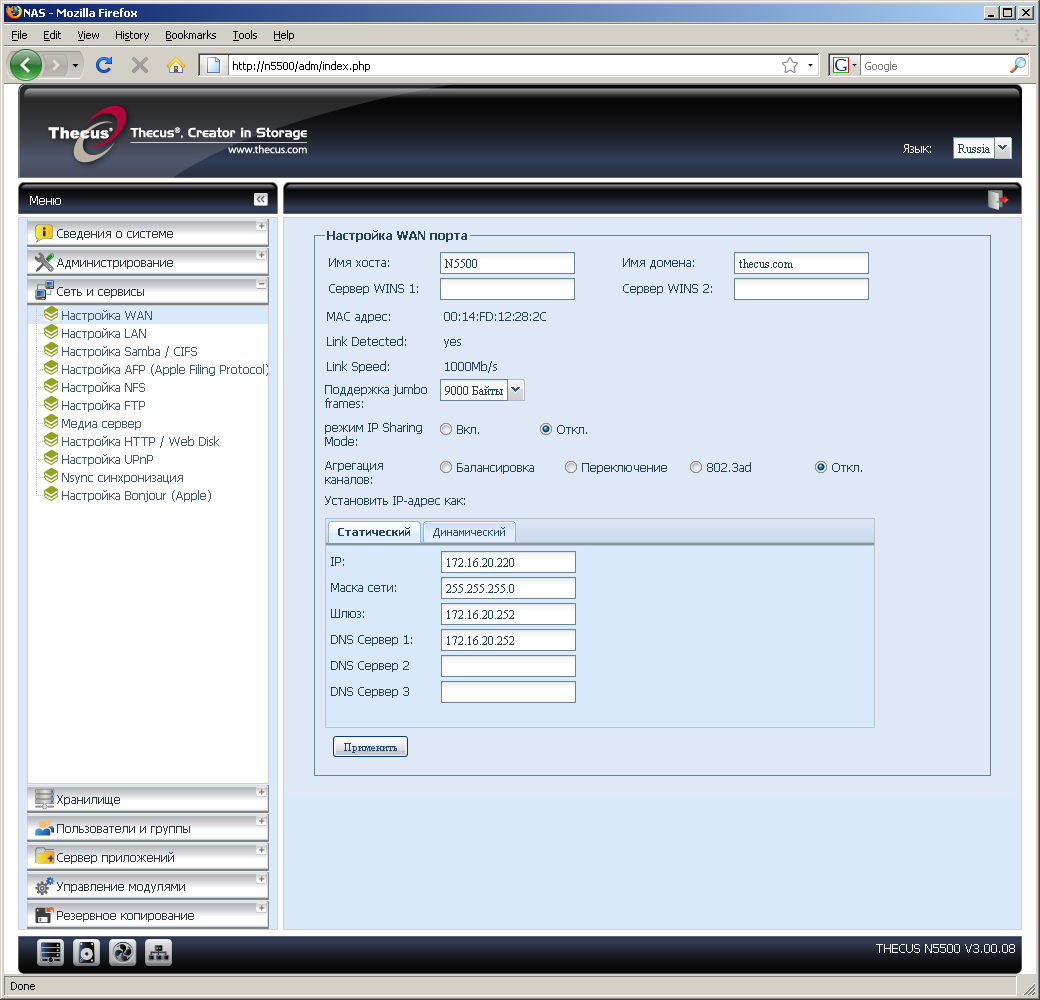Click the Маска сети field
The width and height of the screenshot is (1040, 1000).
pyautogui.click(x=508, y=588)
